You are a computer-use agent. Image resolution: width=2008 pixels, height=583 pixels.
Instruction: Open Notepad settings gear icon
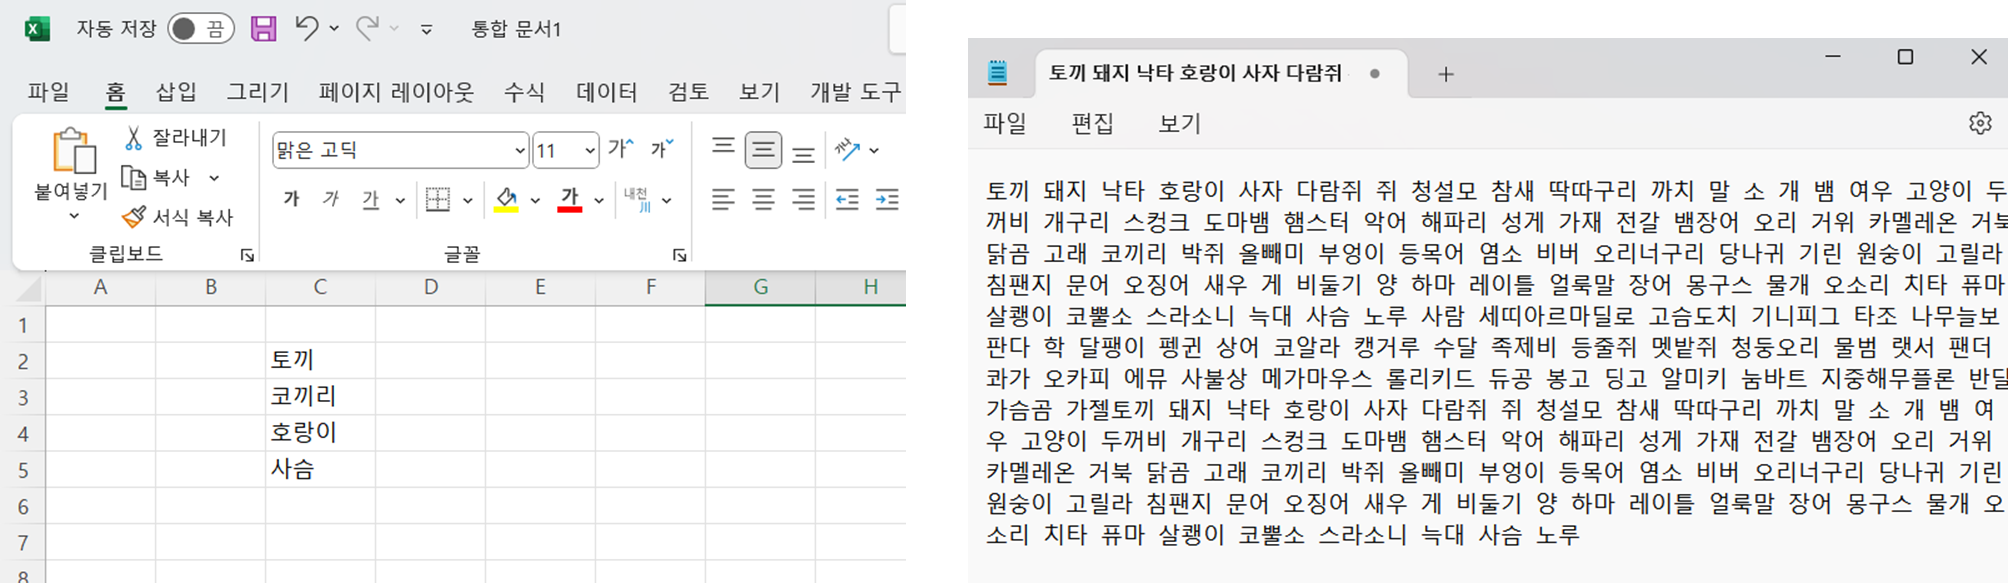1980,123
